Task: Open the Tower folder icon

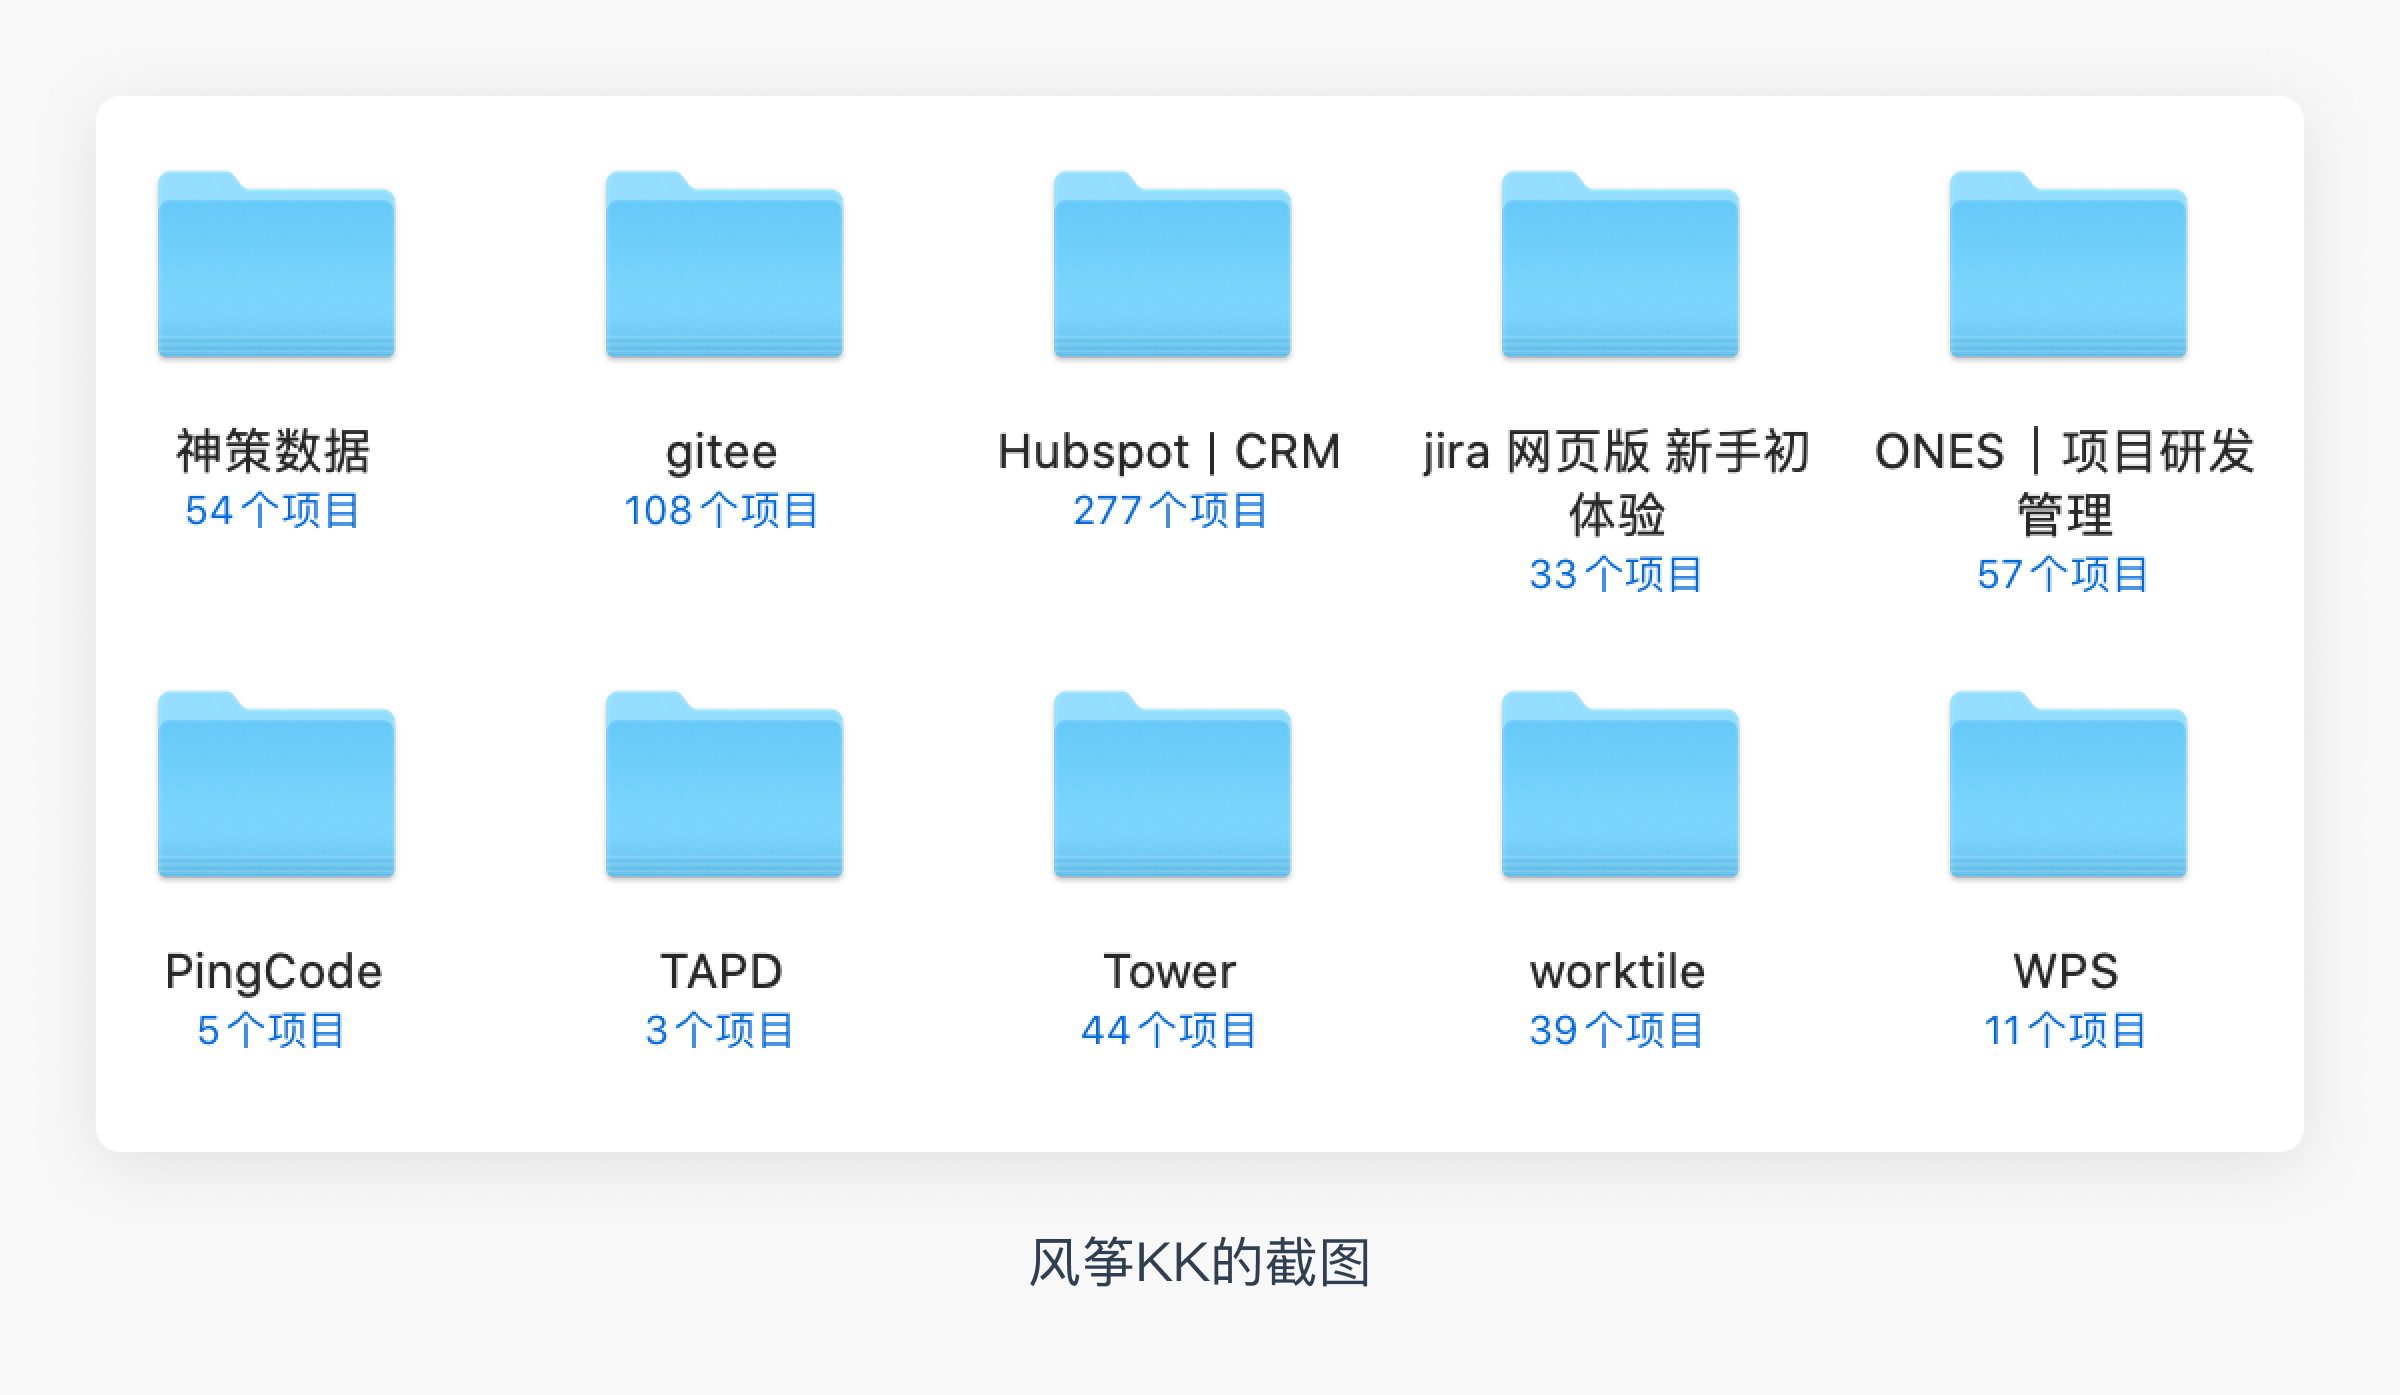Action: click(1172, 786)
